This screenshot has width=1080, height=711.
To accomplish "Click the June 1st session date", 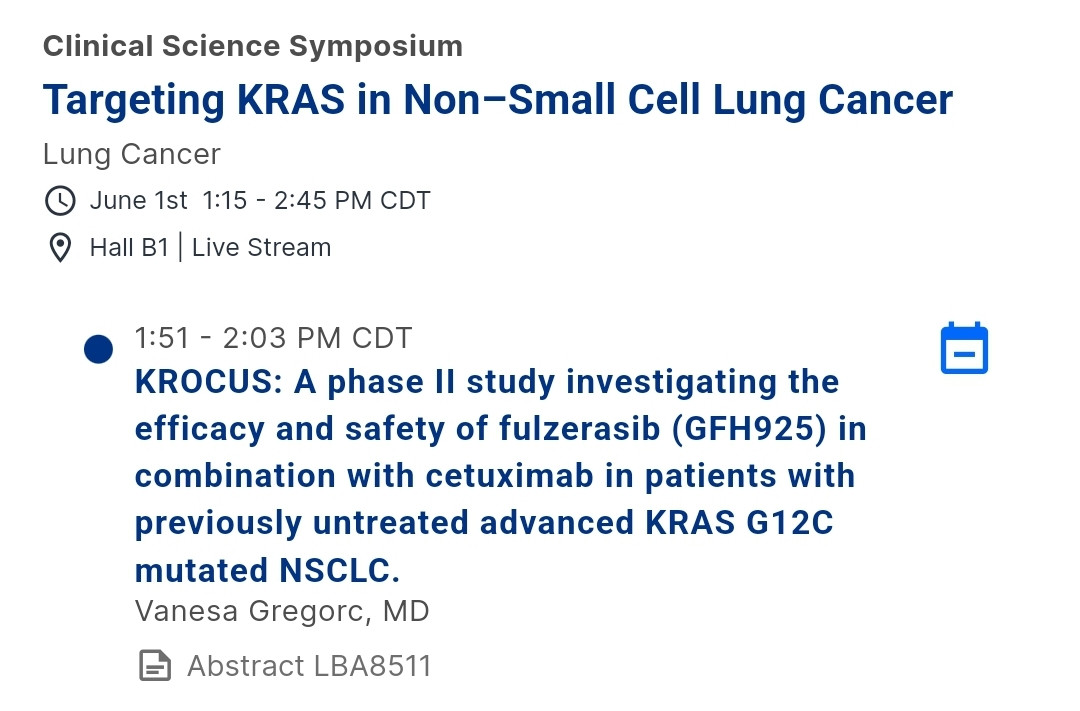I will pos(138,200).
